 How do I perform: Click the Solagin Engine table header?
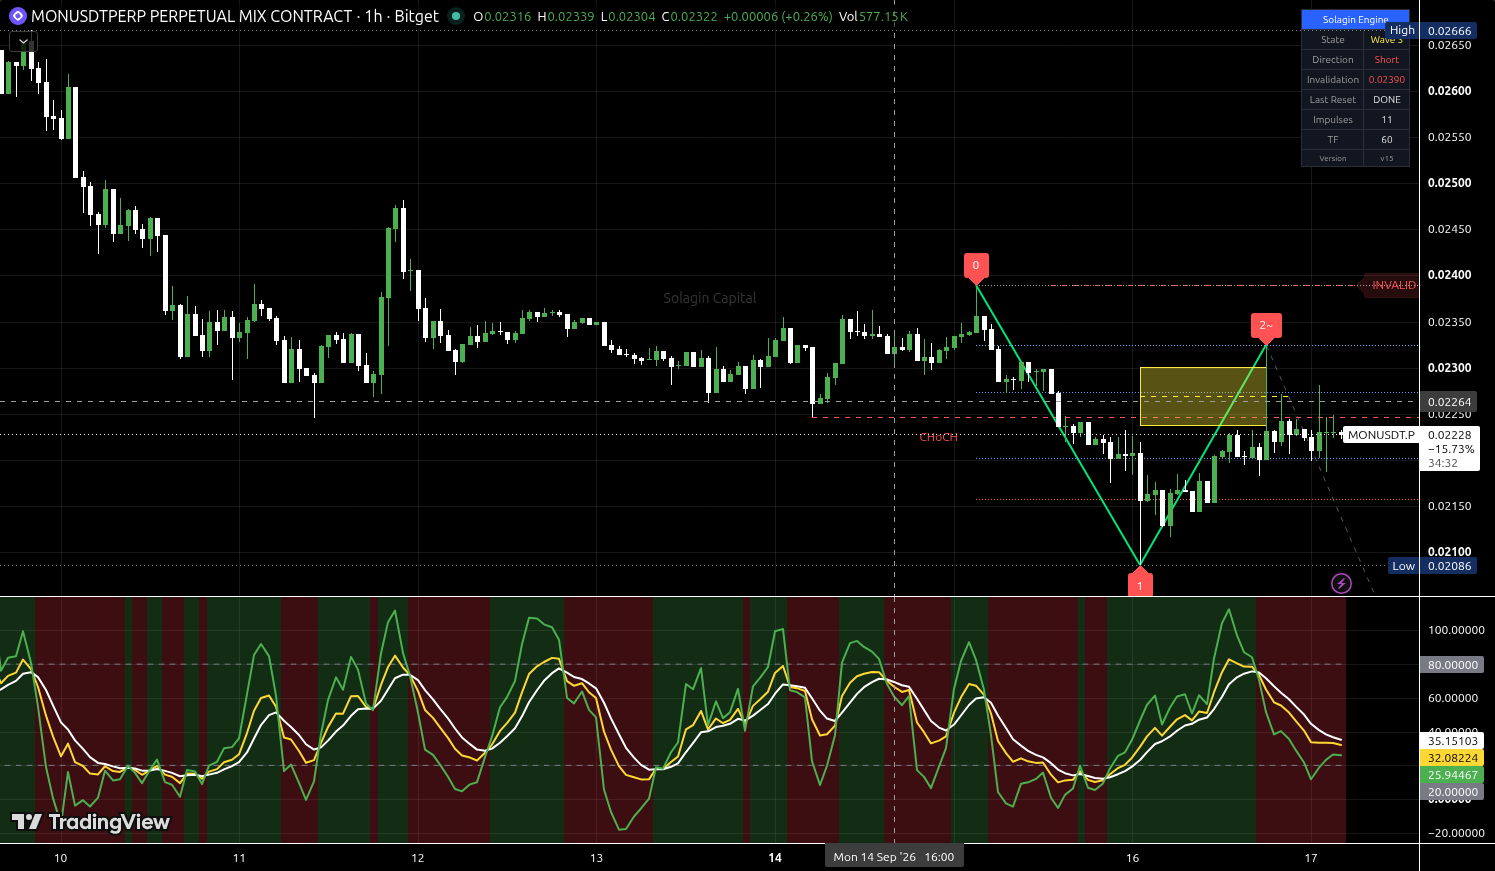coord(1355,19)
